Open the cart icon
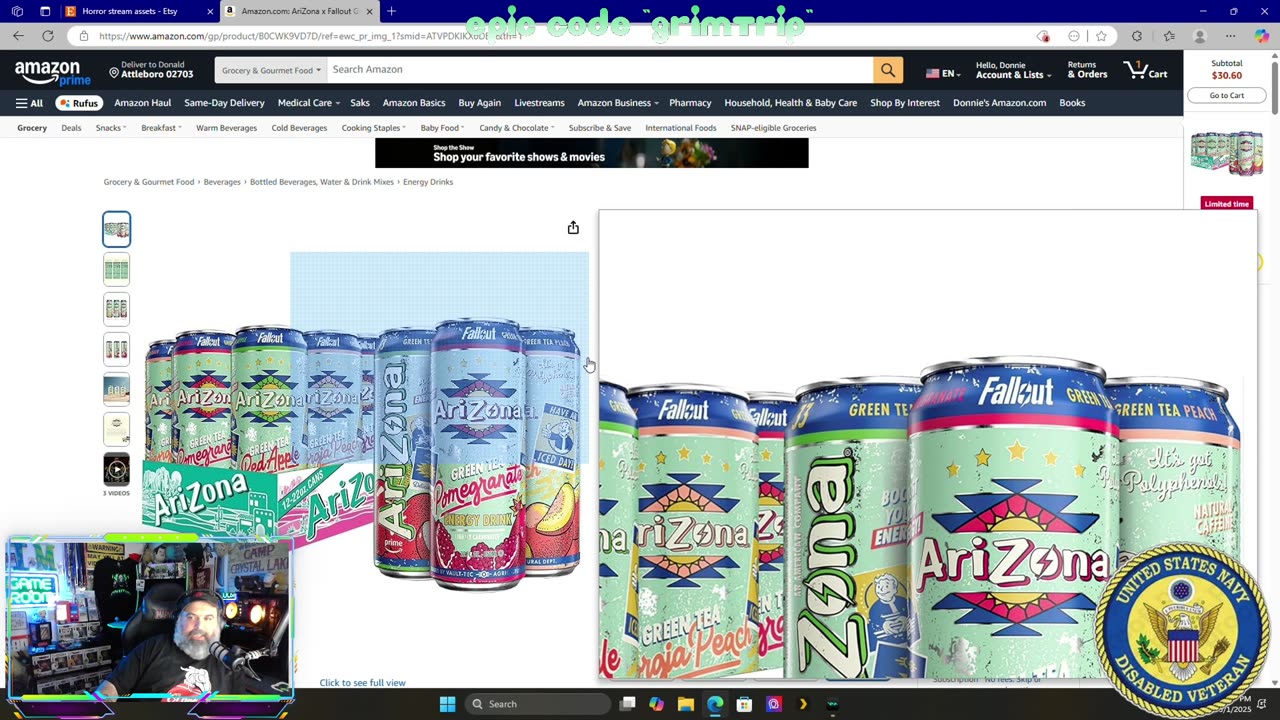Screen dimensions: 1280x720 tap(1145, 70)
